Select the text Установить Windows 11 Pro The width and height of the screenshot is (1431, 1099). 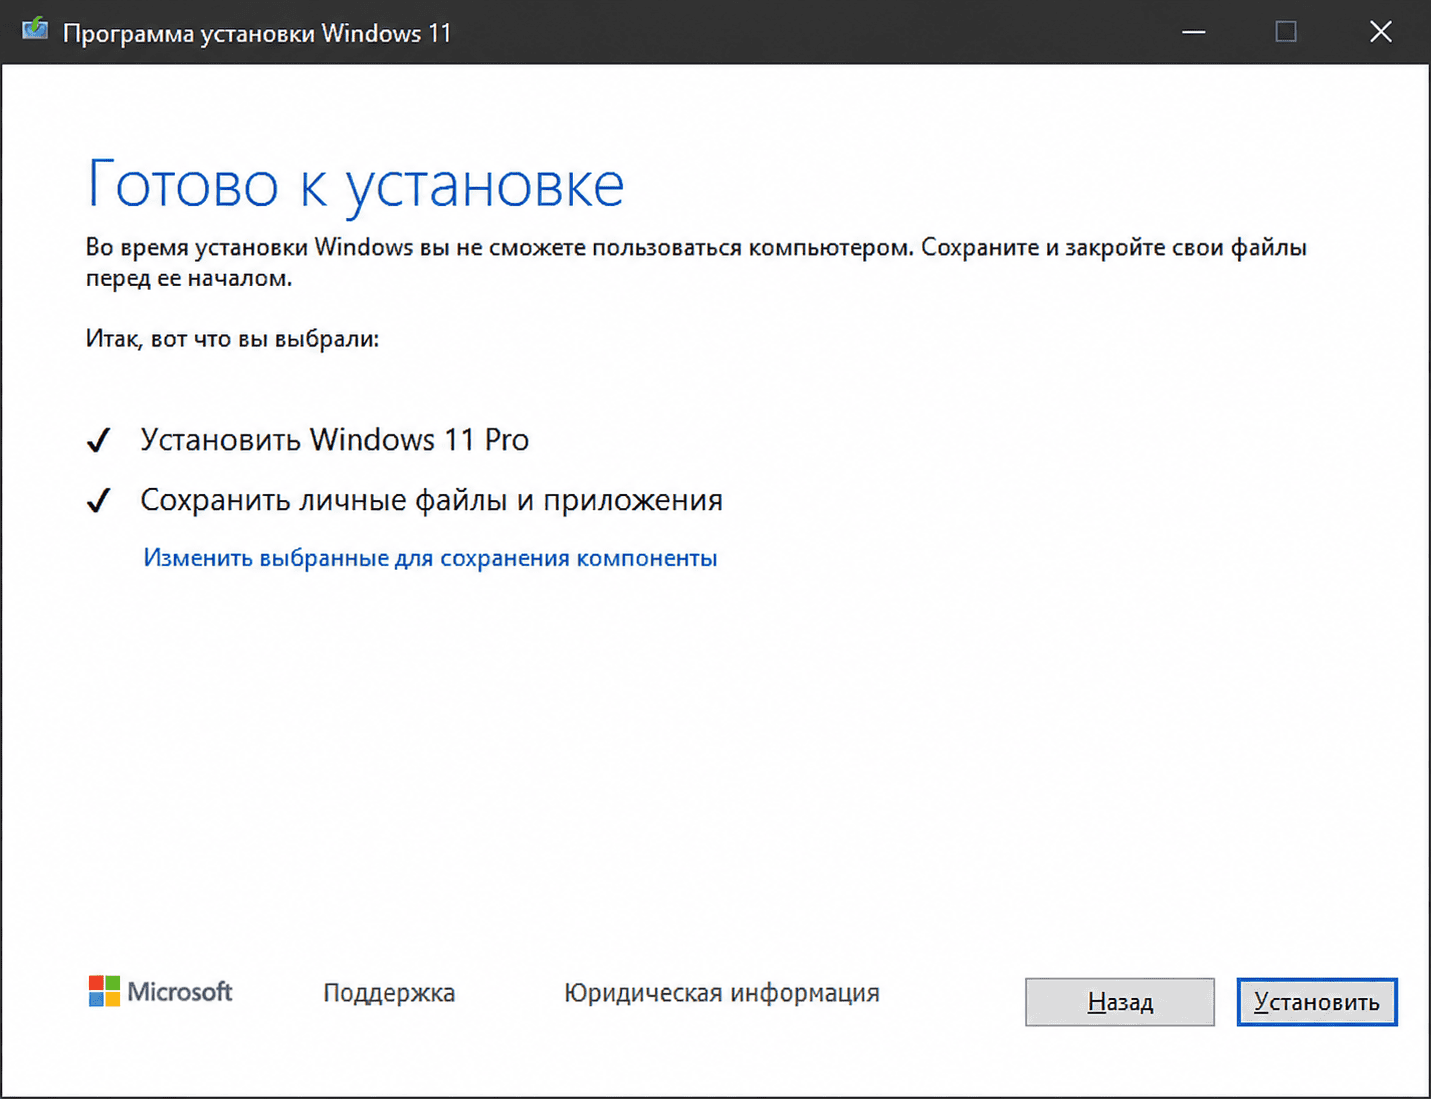[334, 440]
